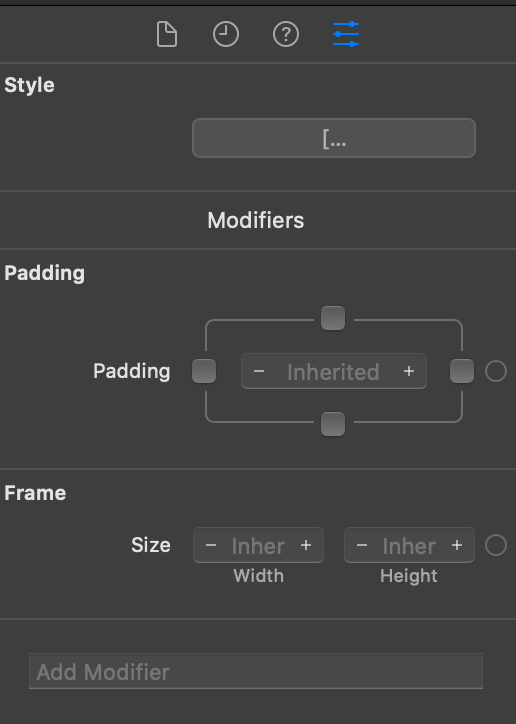Increase the frame Width with plus
The height and width of the screenshot is (724, 516).
point(306,545)
